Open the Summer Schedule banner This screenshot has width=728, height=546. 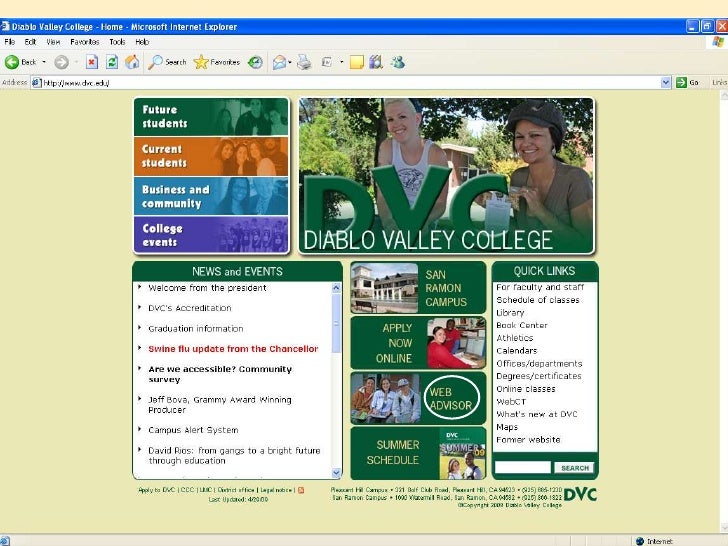click(x=418, y=453)
